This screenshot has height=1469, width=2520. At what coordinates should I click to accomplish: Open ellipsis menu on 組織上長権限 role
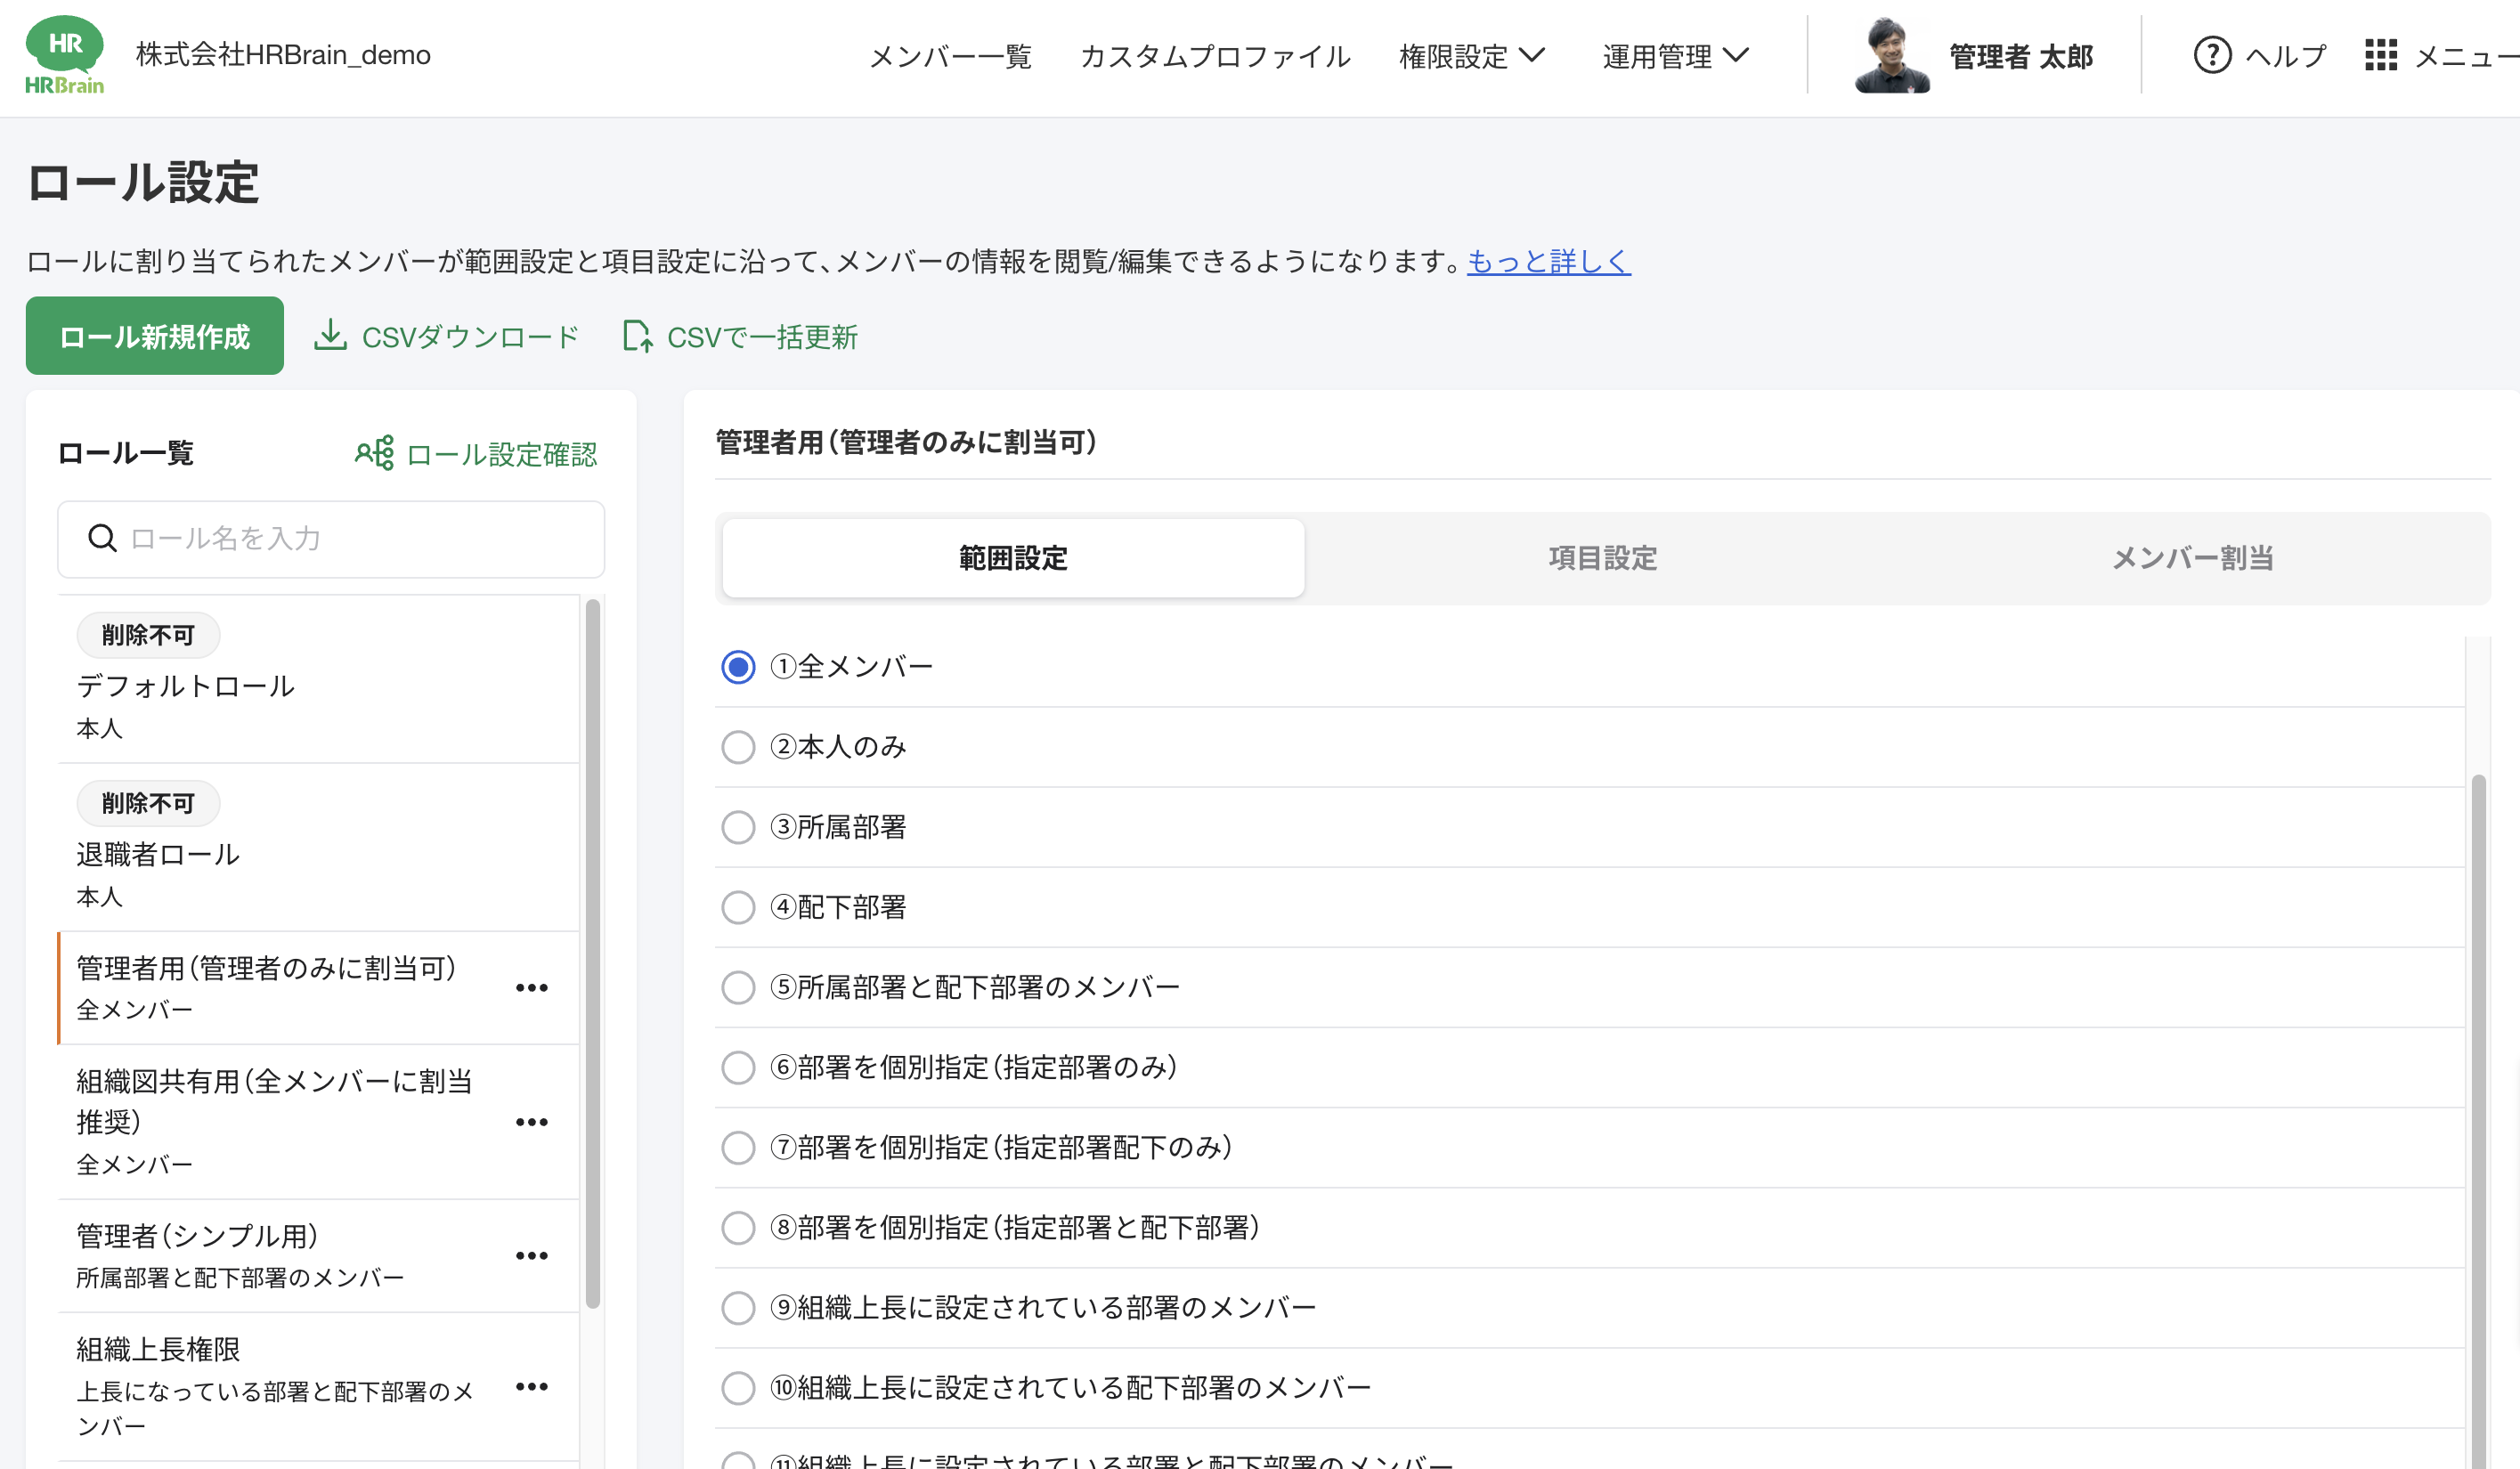click(x=532, y=1387)
